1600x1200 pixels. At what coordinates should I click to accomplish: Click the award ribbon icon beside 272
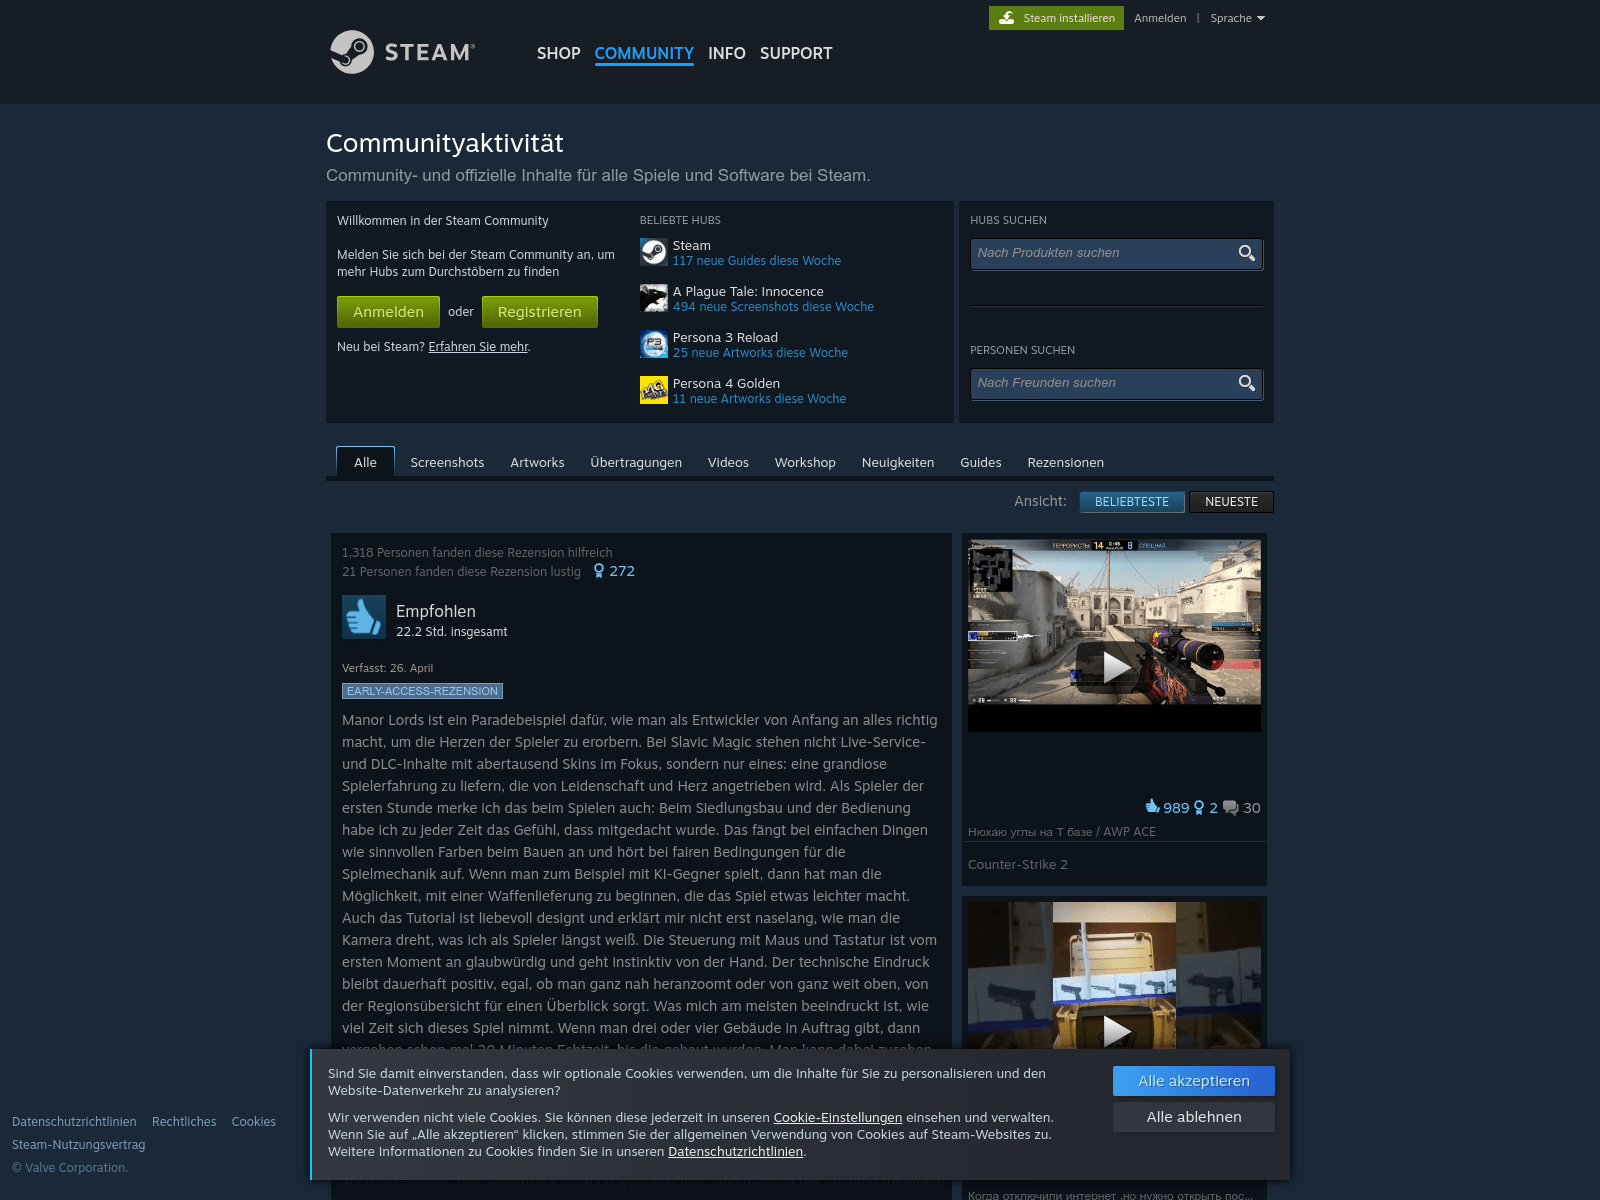(x=599, y=571)
